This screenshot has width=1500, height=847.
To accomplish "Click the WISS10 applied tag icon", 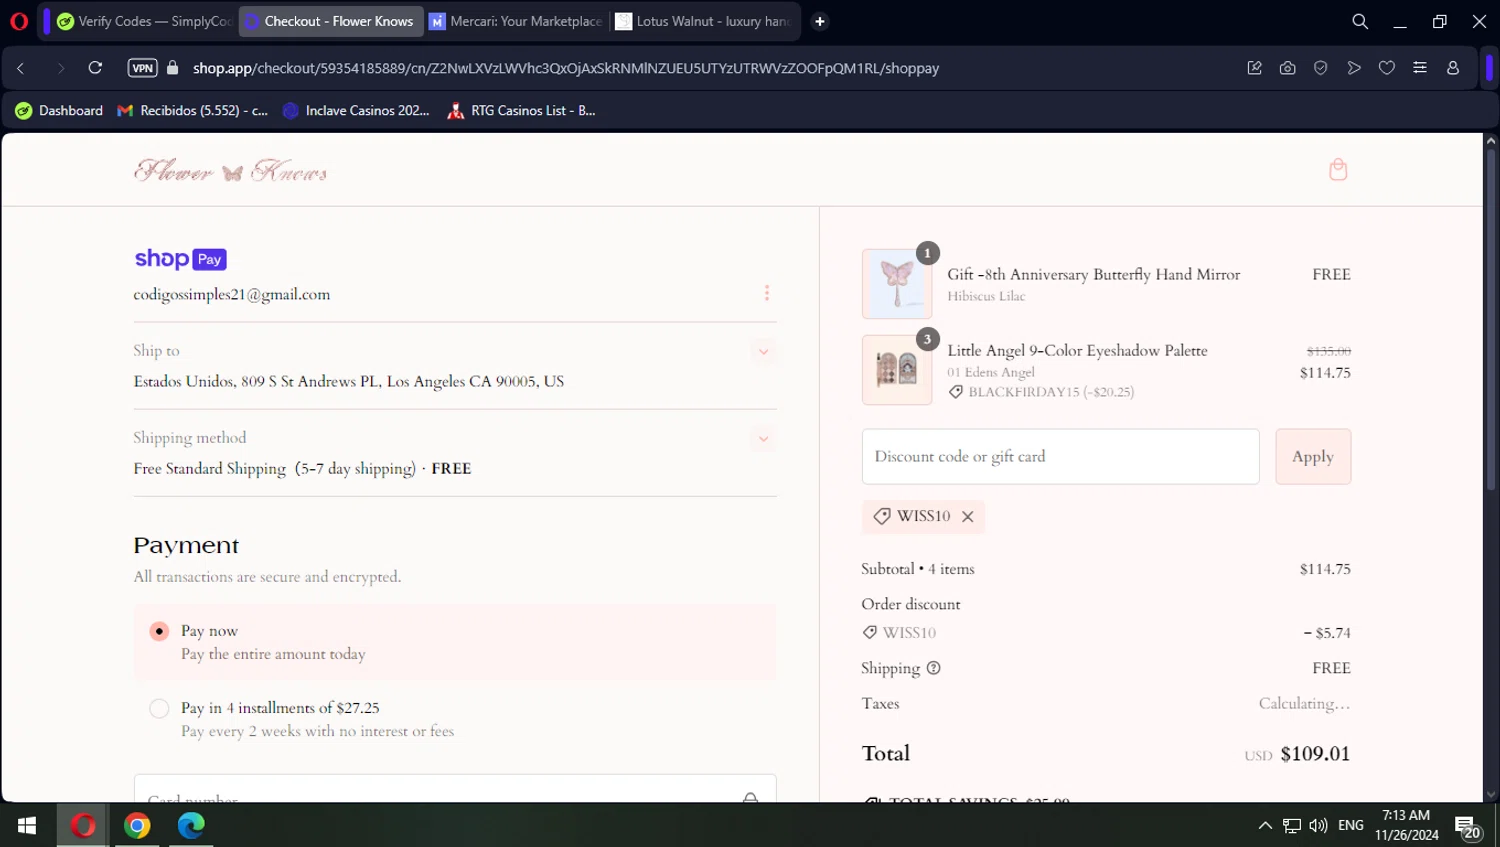I will (882, 516).
